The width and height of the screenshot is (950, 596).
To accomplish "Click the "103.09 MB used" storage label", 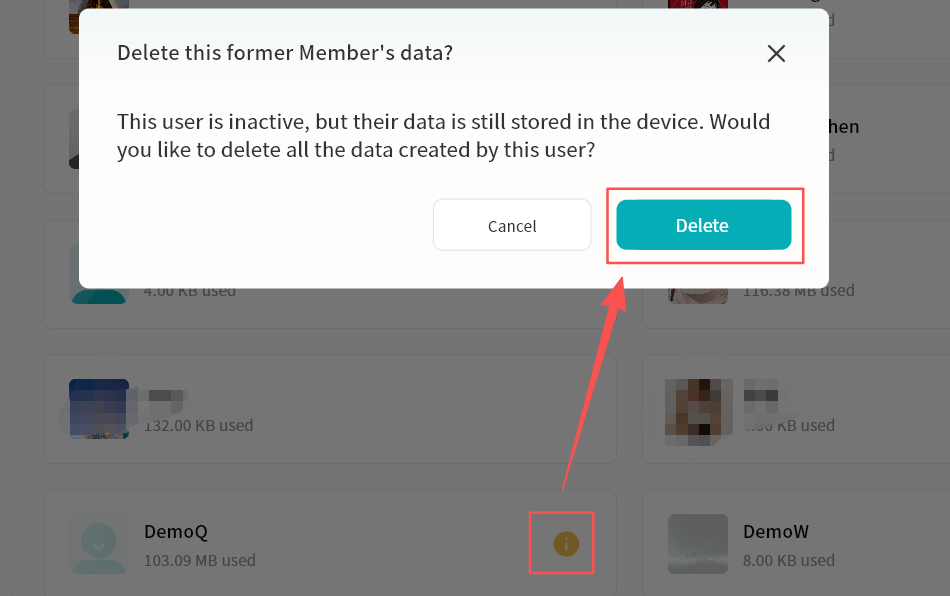I will tap(200, 560).
